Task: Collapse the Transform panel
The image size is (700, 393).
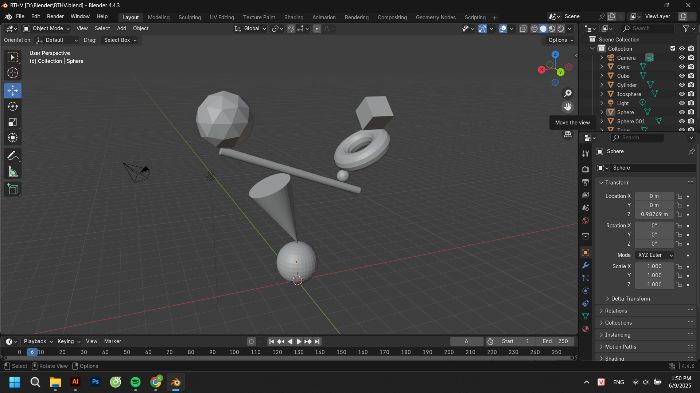Action: pyautogui.click(x=616, y=183)
